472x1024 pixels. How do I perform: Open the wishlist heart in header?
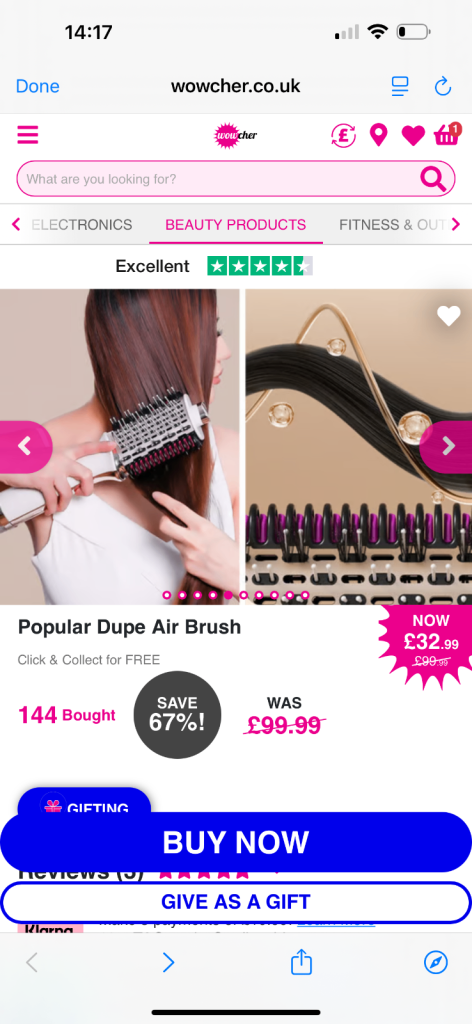coord(413,136)
